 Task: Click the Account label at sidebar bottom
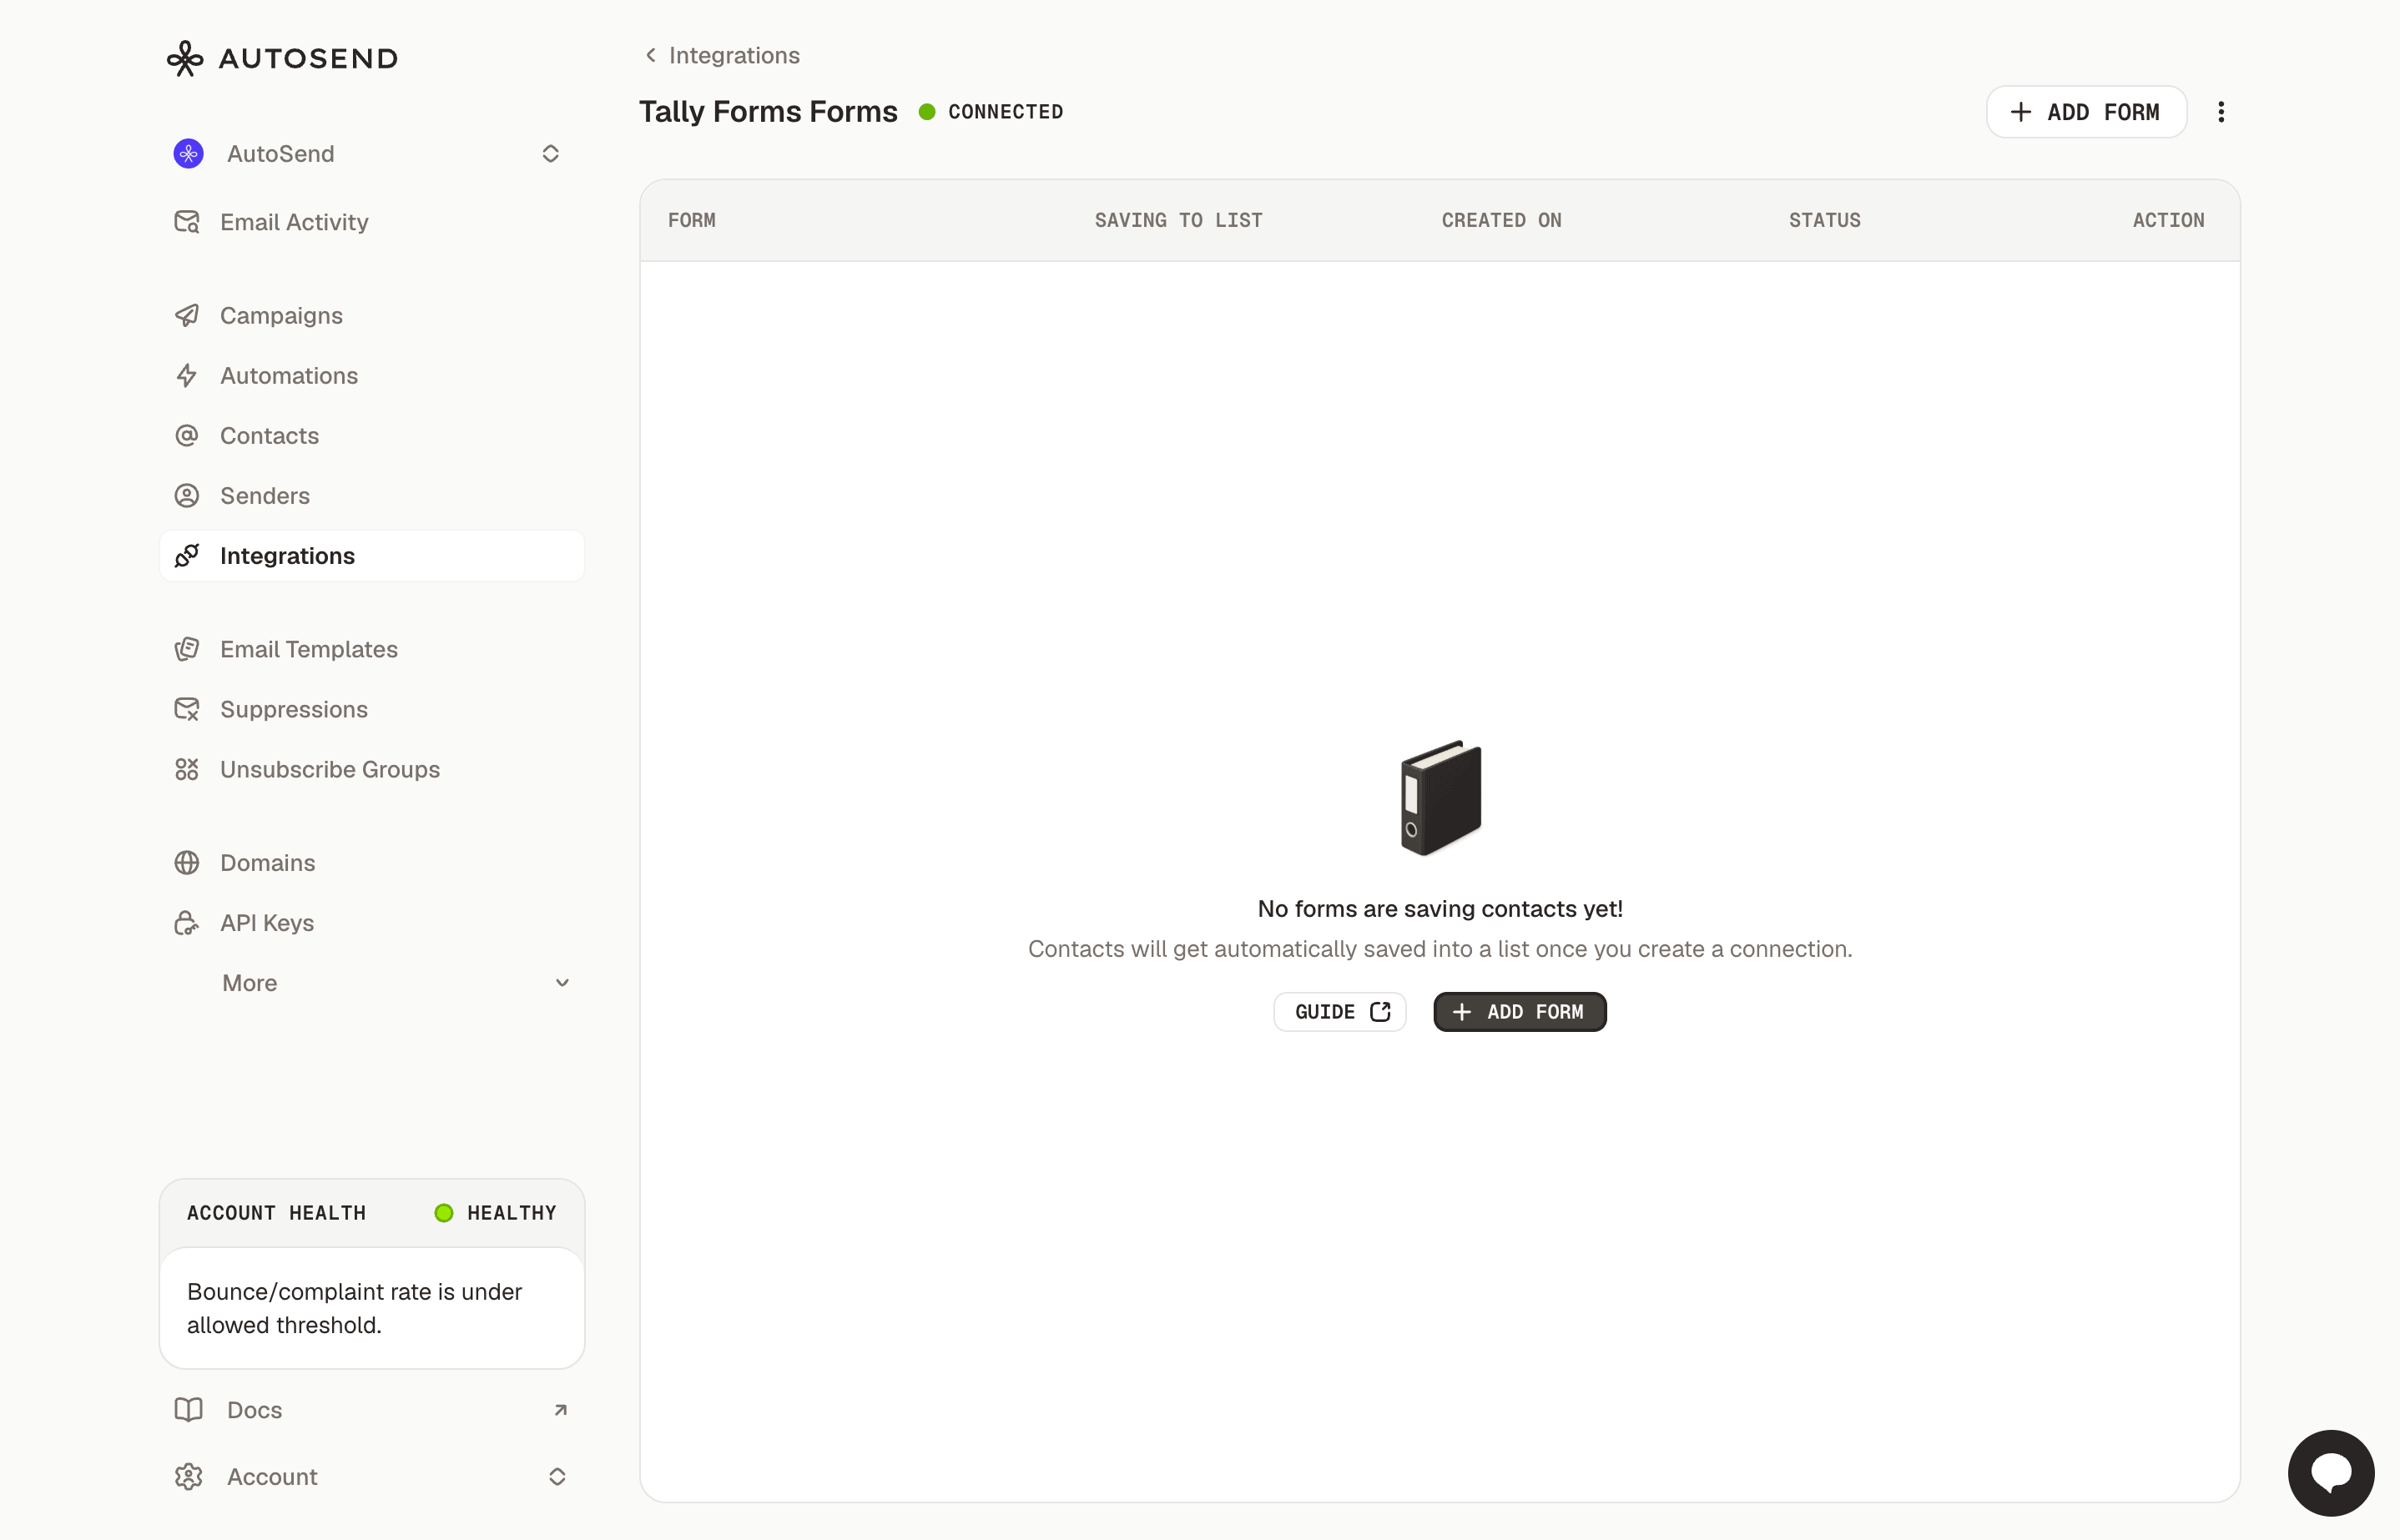(x=272, y=1477)
